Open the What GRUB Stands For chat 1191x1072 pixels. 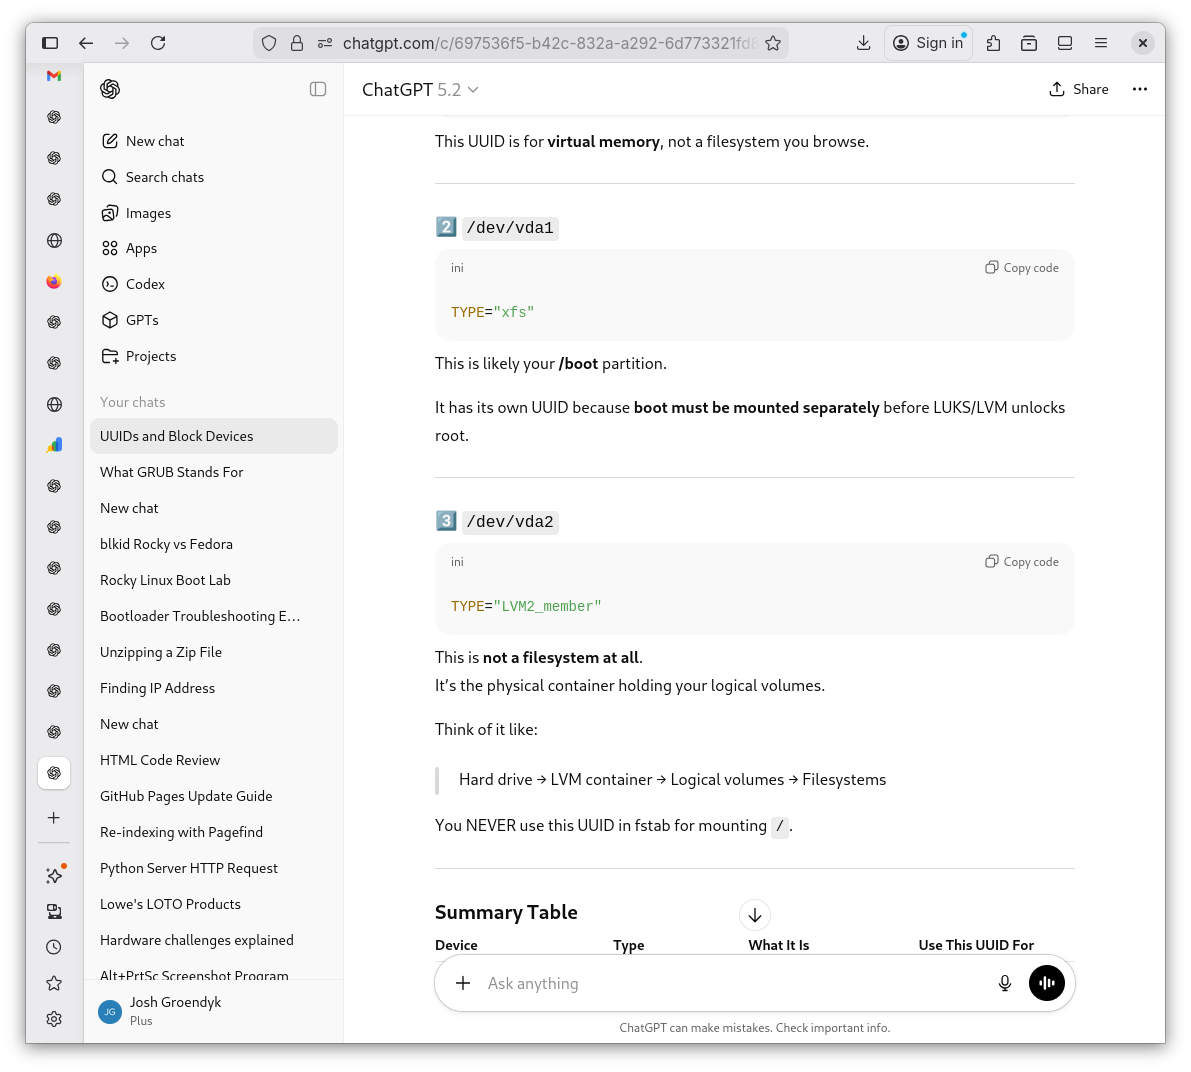tap(172, 472)
